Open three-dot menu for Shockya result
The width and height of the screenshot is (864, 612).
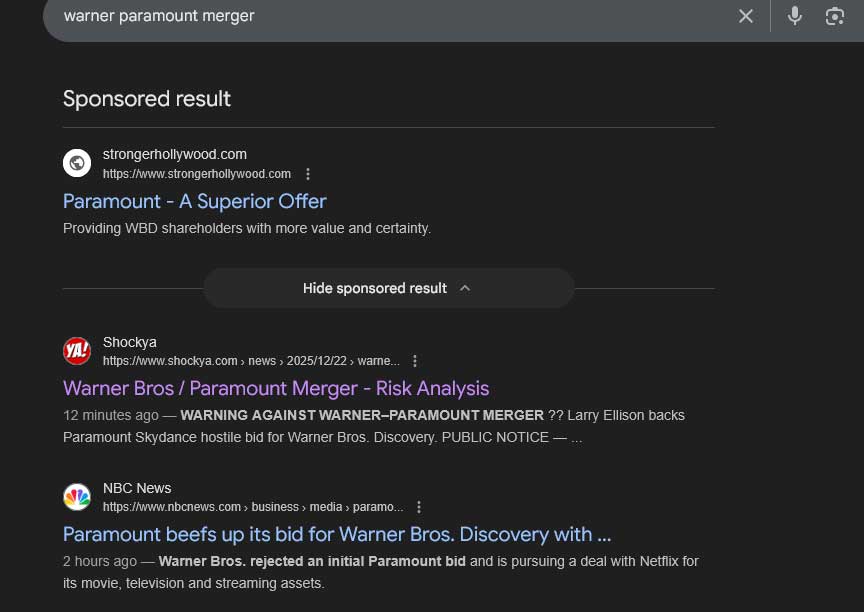click(x=415, y=361)
